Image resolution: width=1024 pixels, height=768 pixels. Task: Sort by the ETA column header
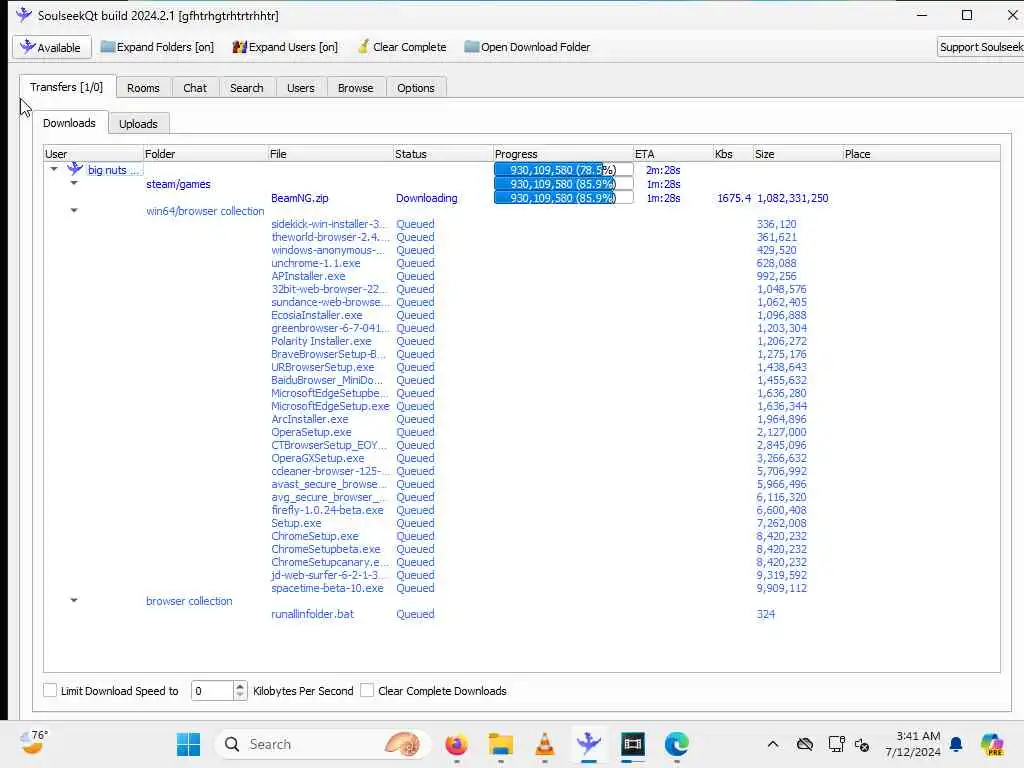673,153
